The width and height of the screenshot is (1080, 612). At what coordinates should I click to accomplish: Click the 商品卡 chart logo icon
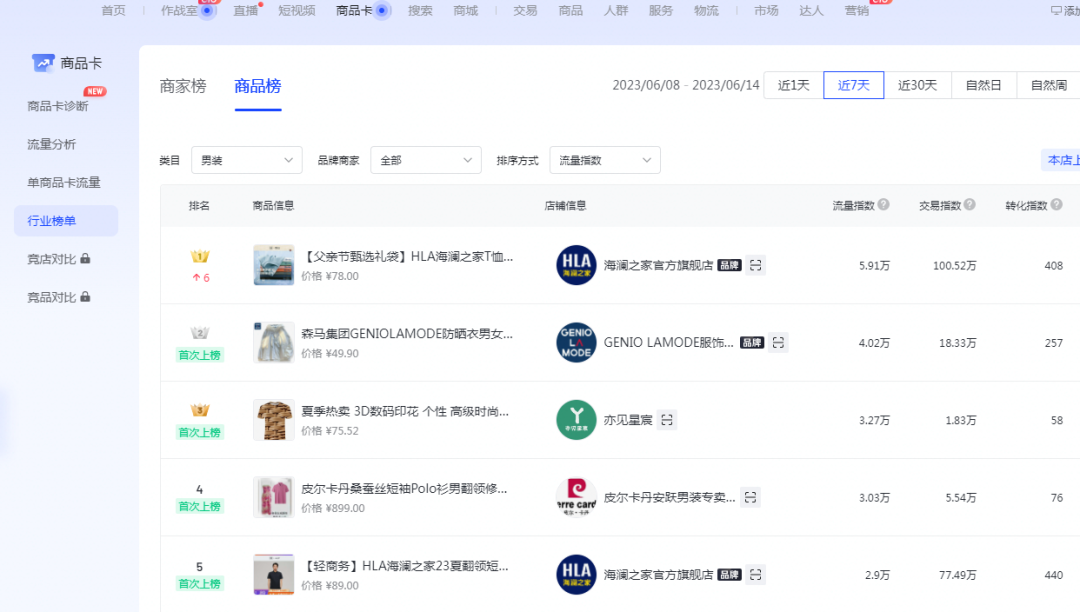coord(43,63)
